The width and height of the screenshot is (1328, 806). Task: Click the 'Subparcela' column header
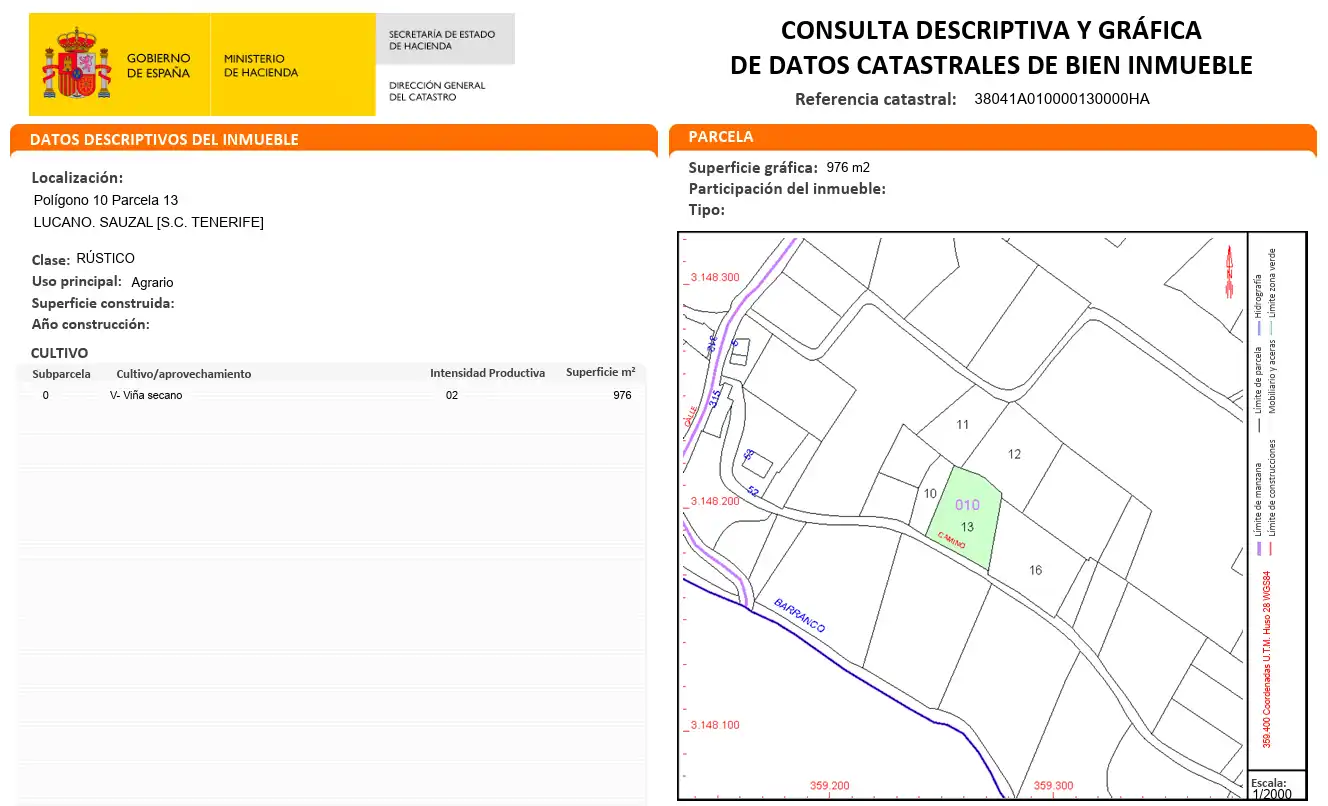click(62, 373)
